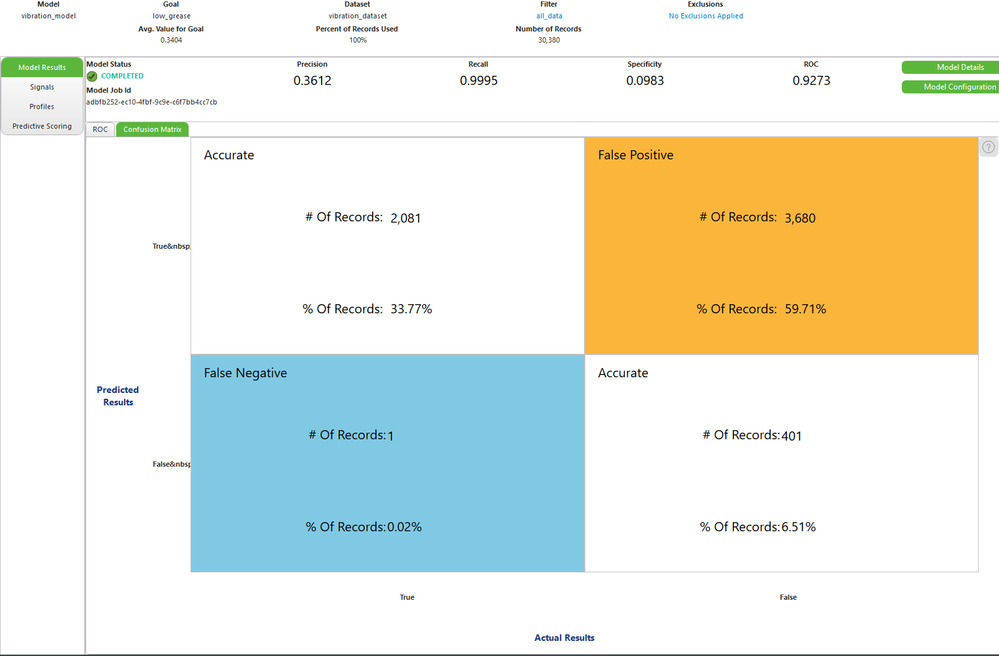The height and width of the screenshot is (656, 999).
Task: Click the Predicted Results axis label
Action: 118,396
